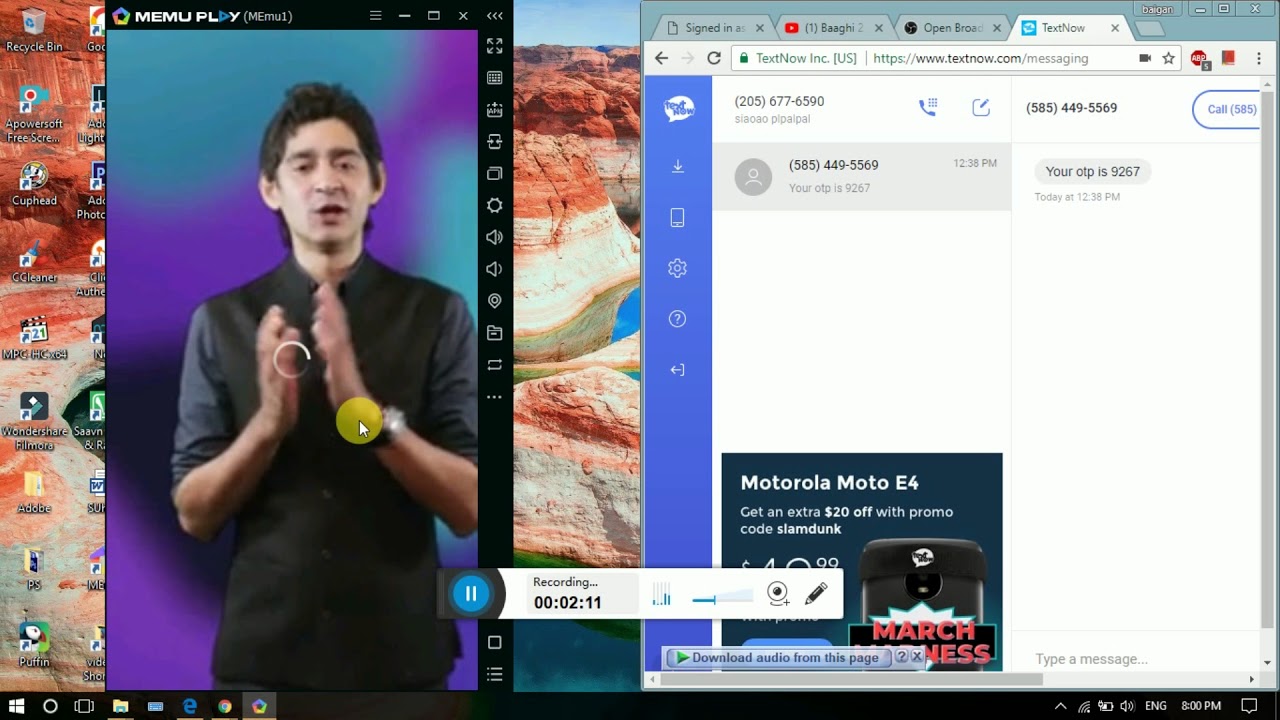This screenshot has width=1280, height=720.
Task: Close the download audio bar
Action: pos(917,657)
